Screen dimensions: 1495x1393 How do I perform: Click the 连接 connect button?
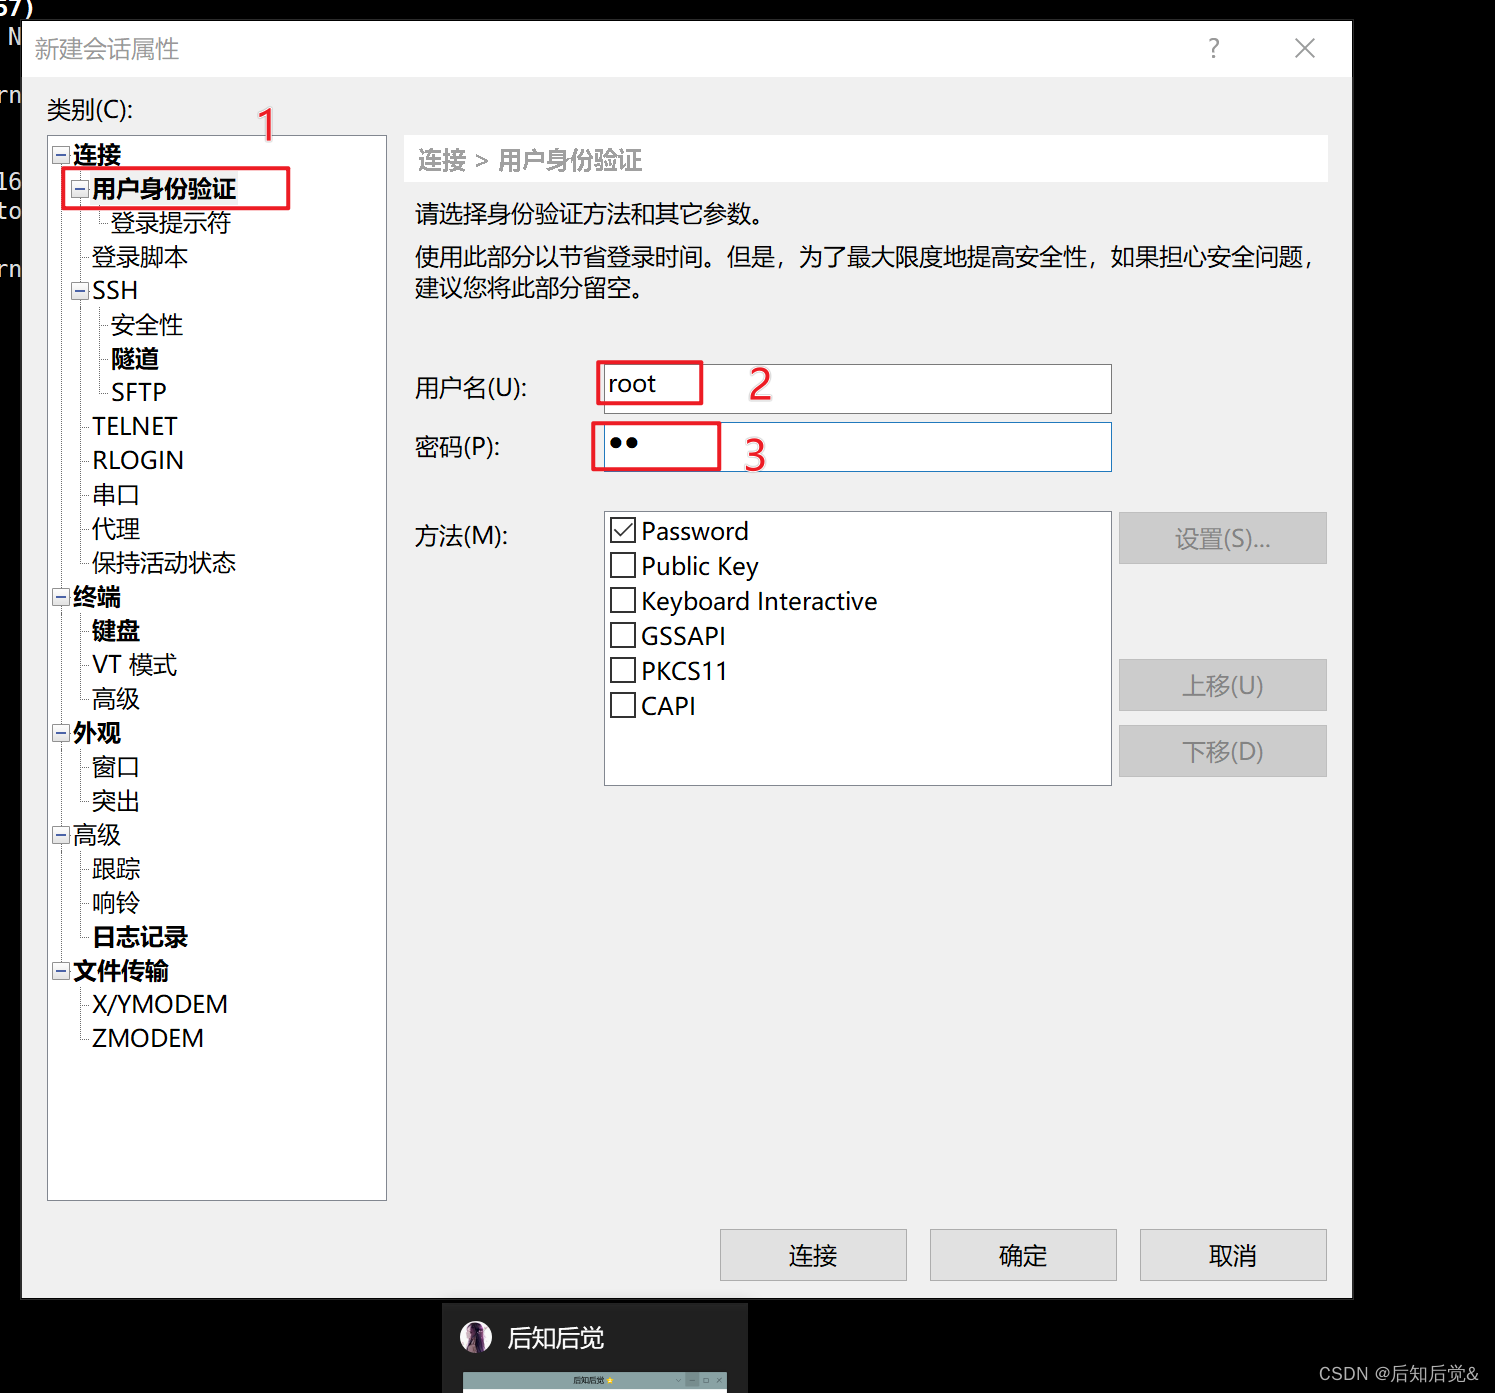(x=813, y=1255)
